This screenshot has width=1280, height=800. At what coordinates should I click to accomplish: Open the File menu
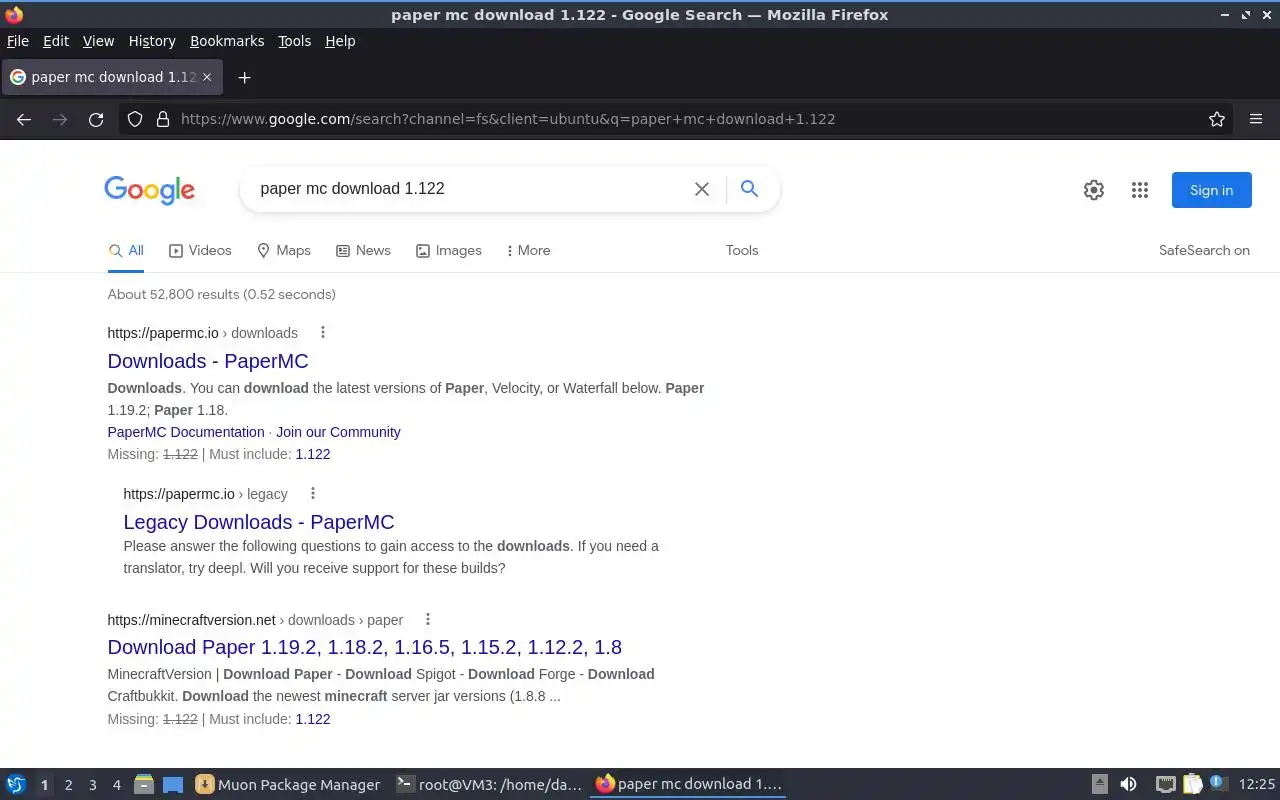tap(18, 41)
